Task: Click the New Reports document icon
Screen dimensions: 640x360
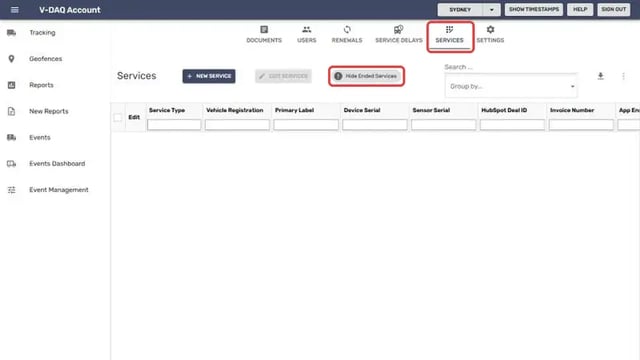Action: (11, 111)
